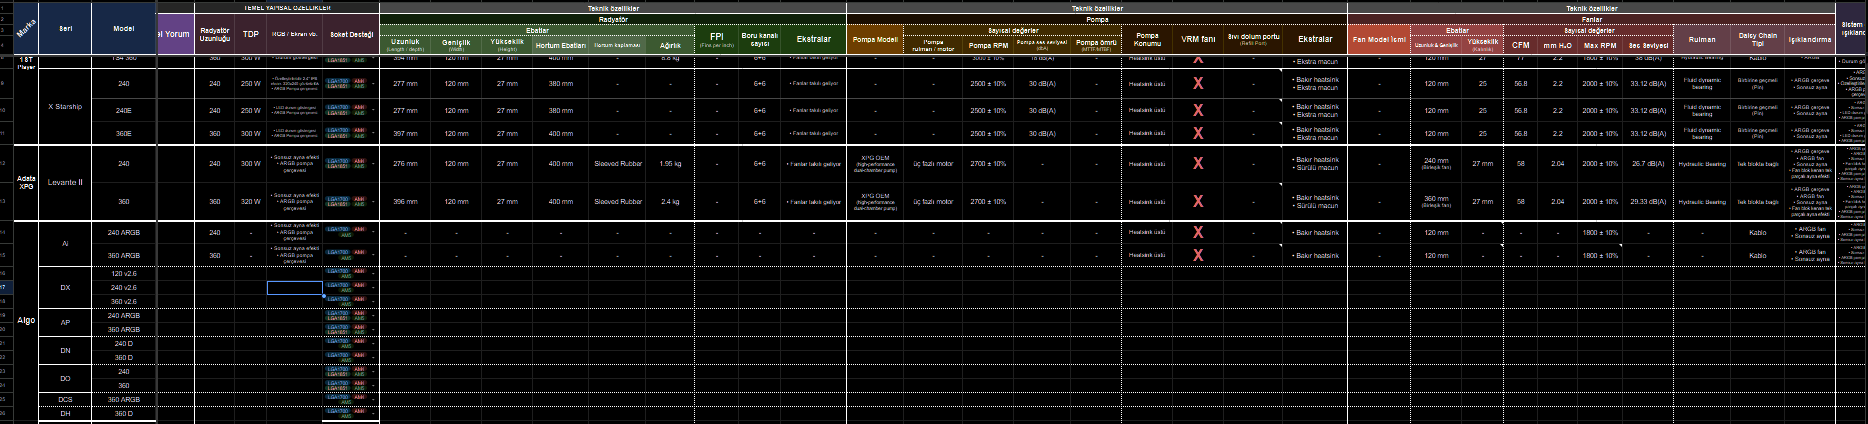Select the 240 D model cell
The height and width of the screenshot is (424, 1868).
(x=124, y=343)
